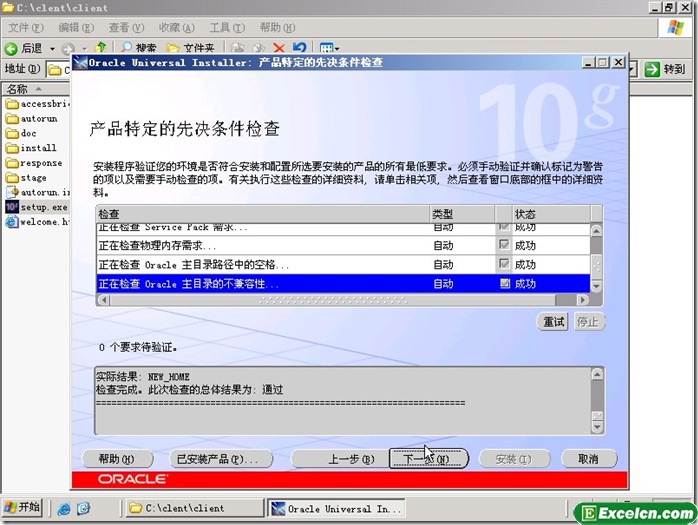Select the response folder
Image resolution: width=698 pixels, height=525 pixels.
coord(34,163)
